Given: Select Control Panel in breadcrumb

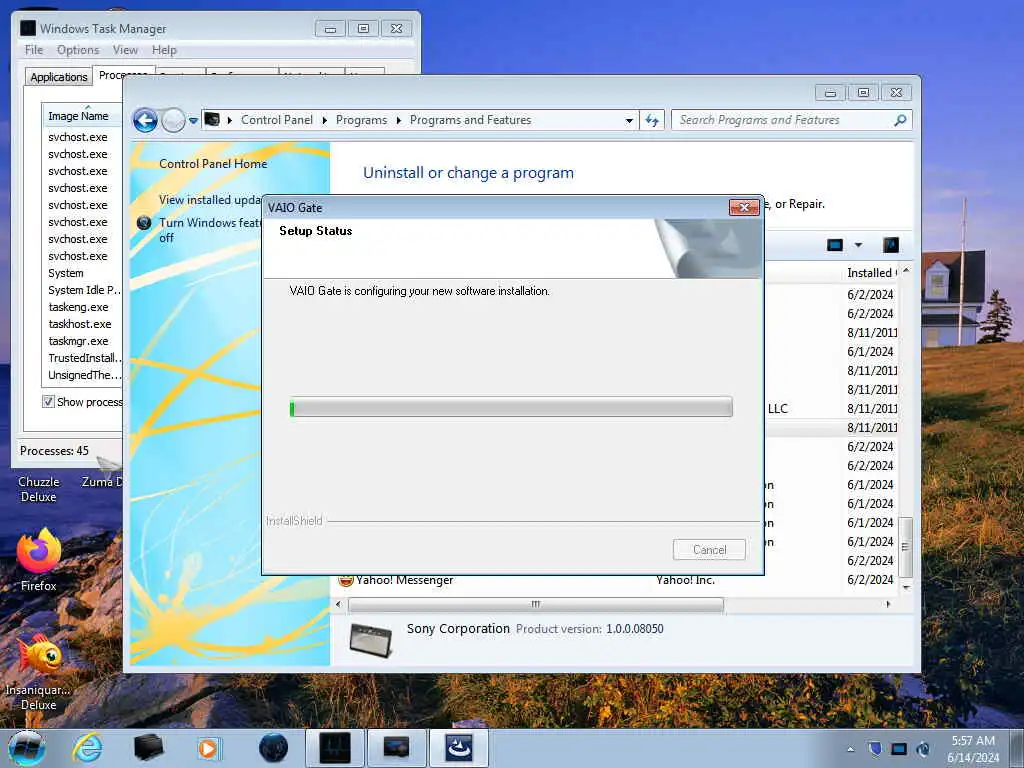Looking at the screenshot, I should pos(277,120).
